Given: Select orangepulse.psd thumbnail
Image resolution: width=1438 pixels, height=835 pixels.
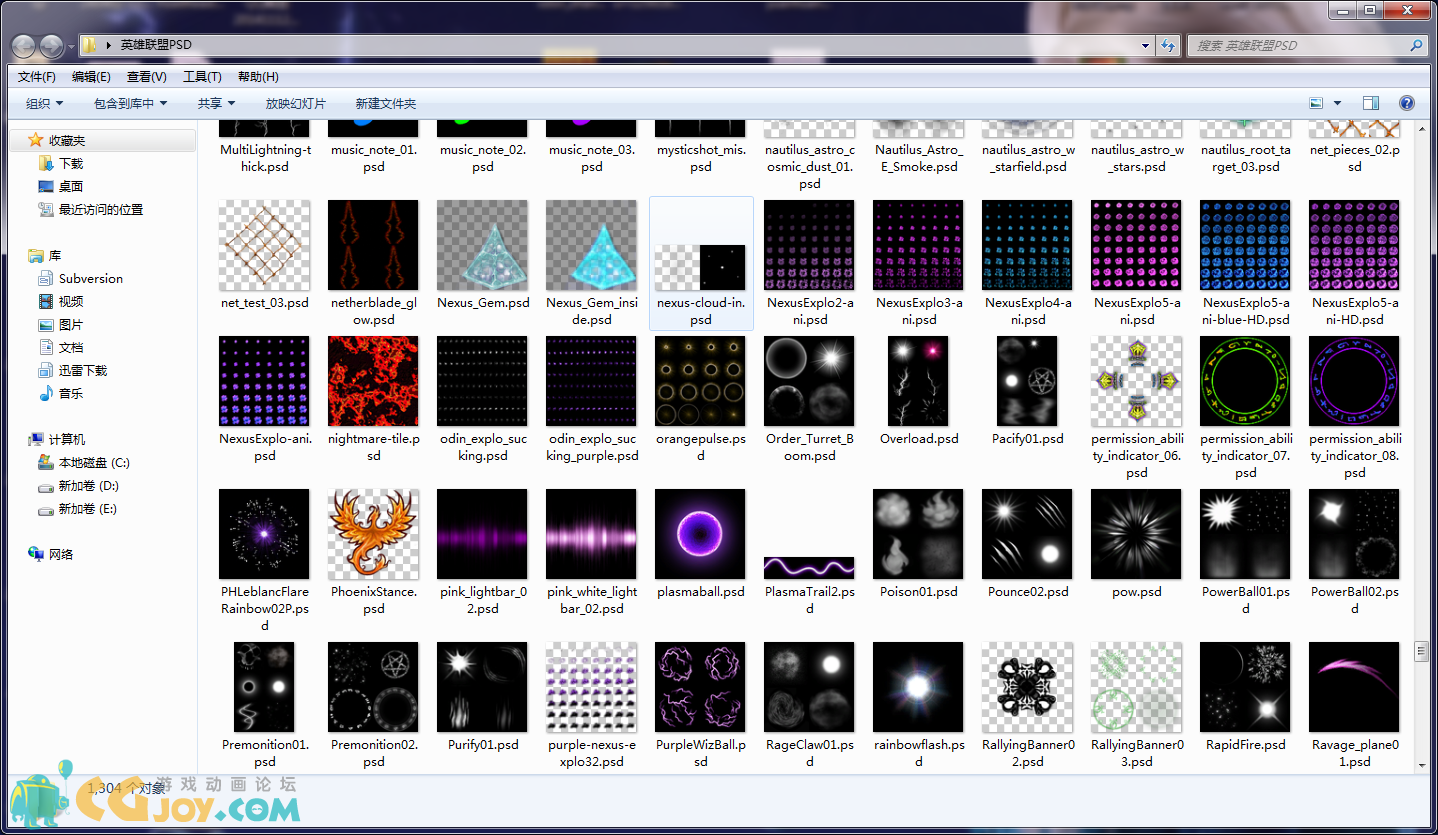Looking at the screenshot, I should point(701,381).
